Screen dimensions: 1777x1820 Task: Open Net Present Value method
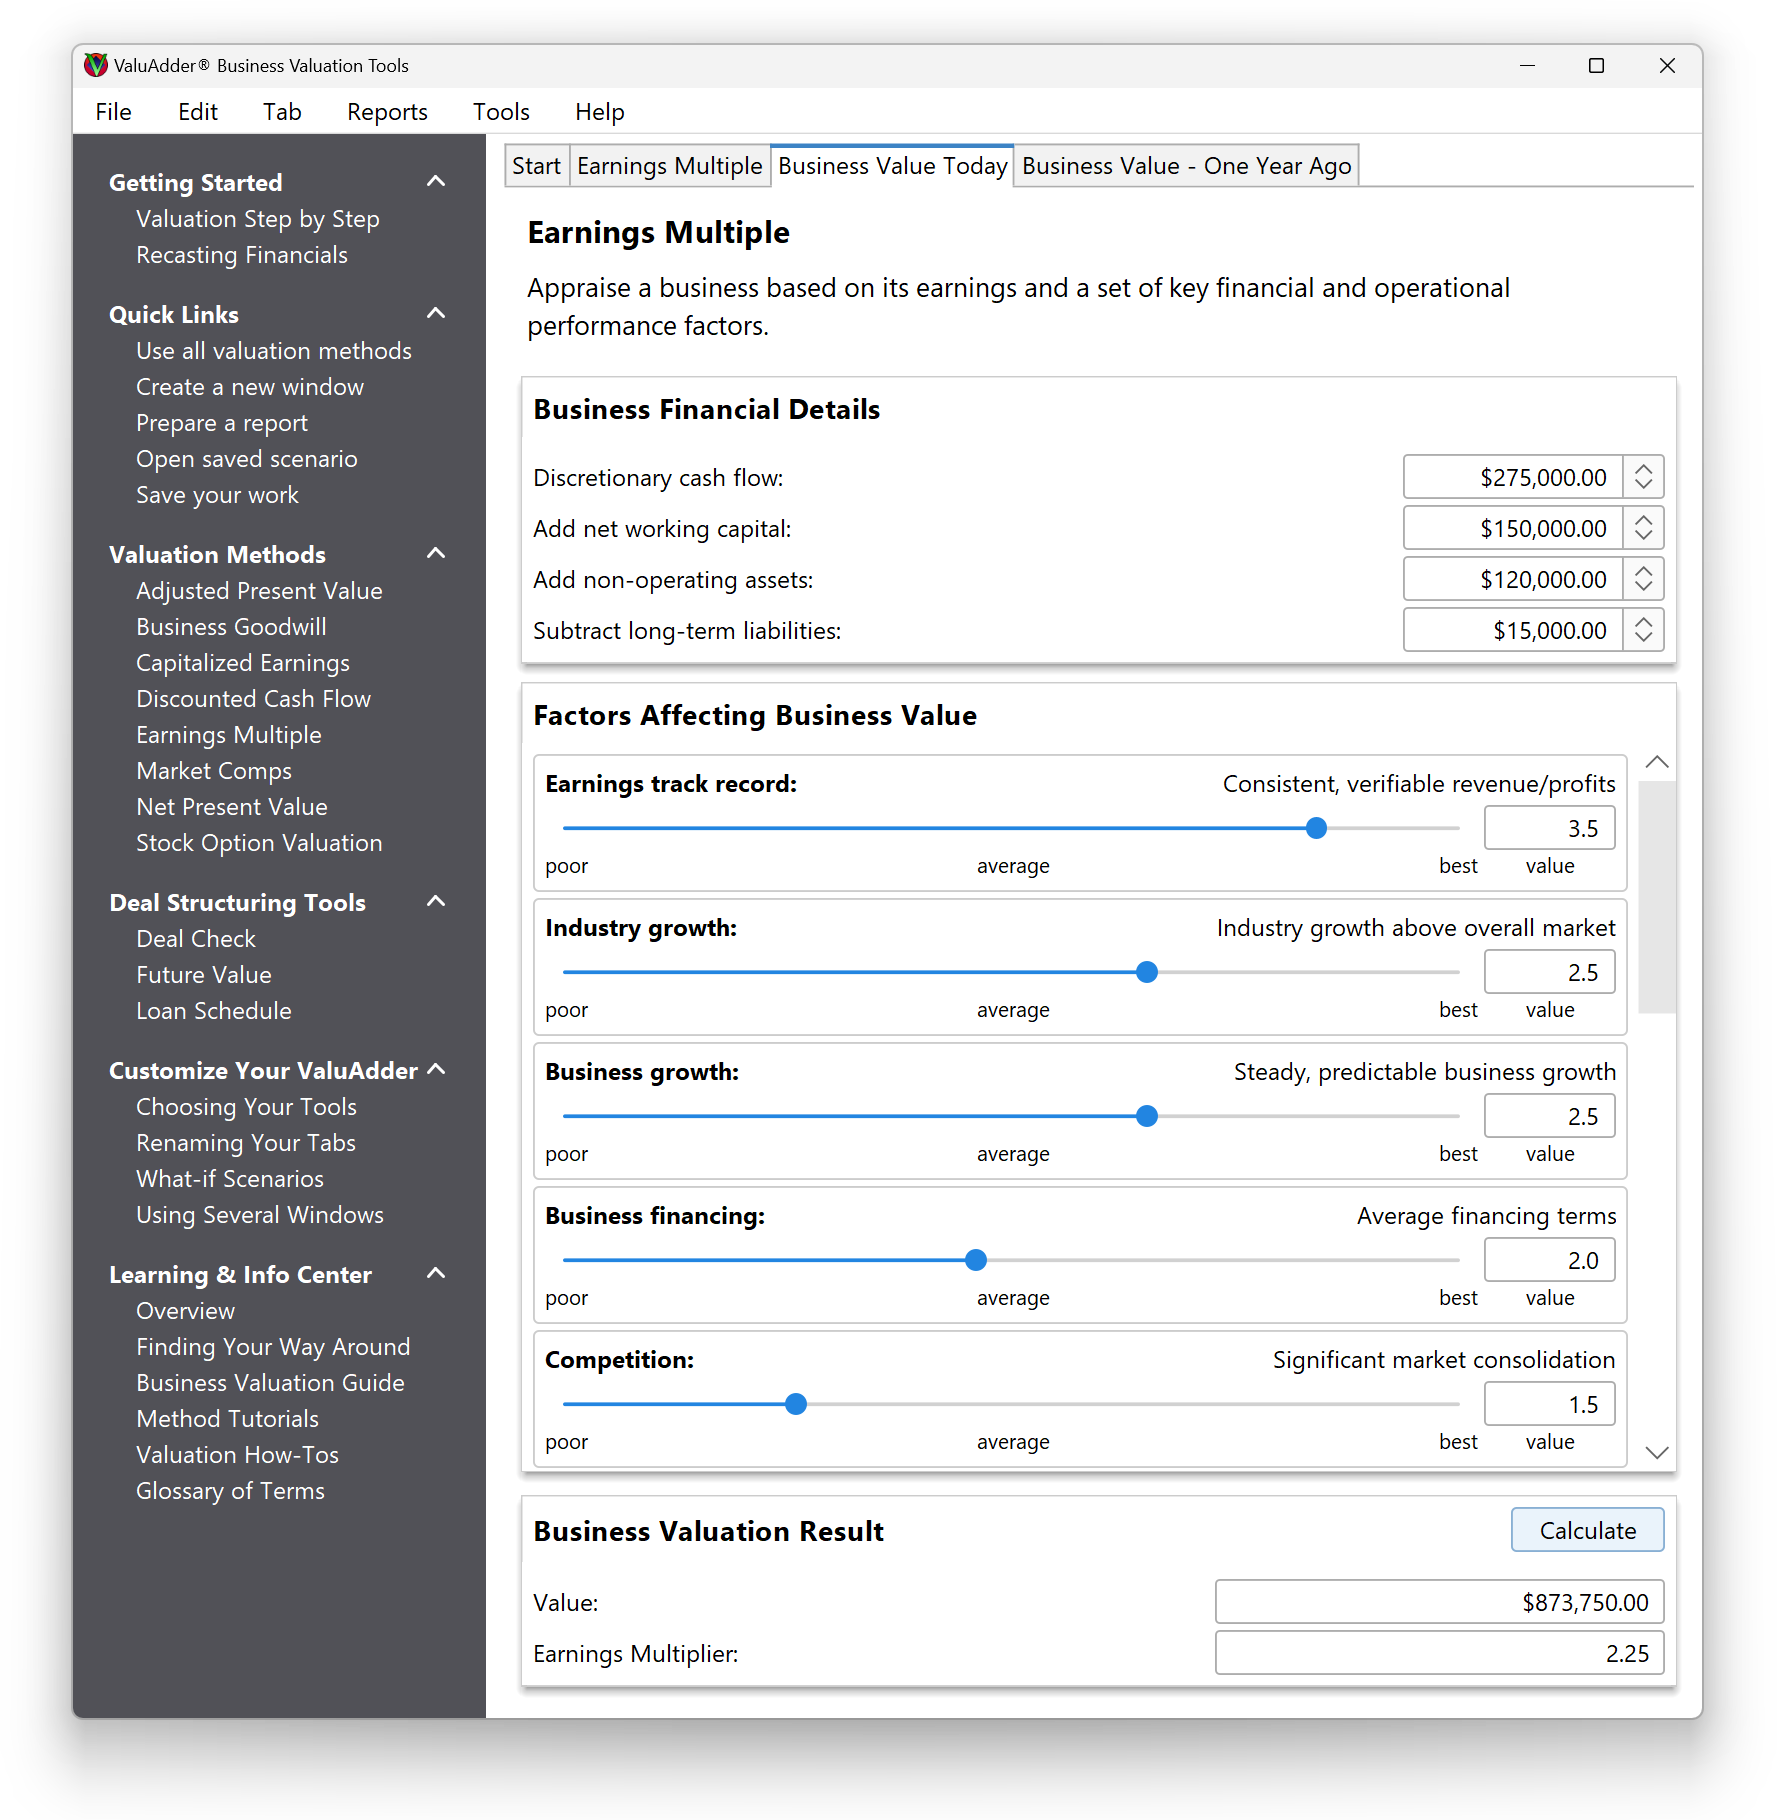(x=232, y=807)
